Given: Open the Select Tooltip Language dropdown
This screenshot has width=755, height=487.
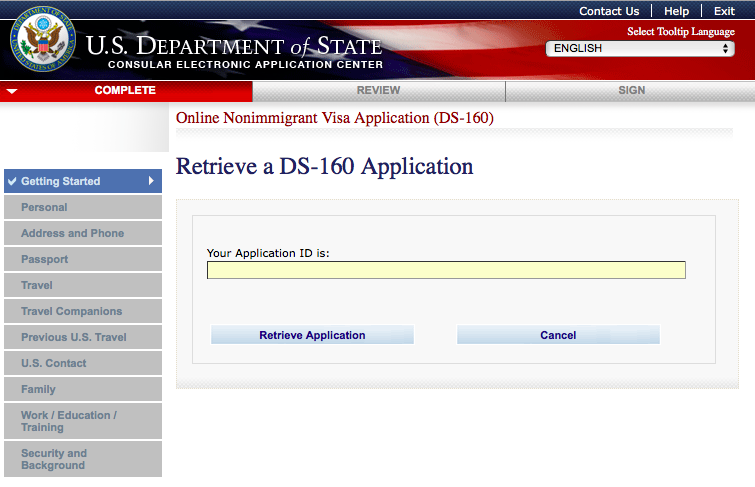Looking at the screenshot, I should (x=640, y=48).
